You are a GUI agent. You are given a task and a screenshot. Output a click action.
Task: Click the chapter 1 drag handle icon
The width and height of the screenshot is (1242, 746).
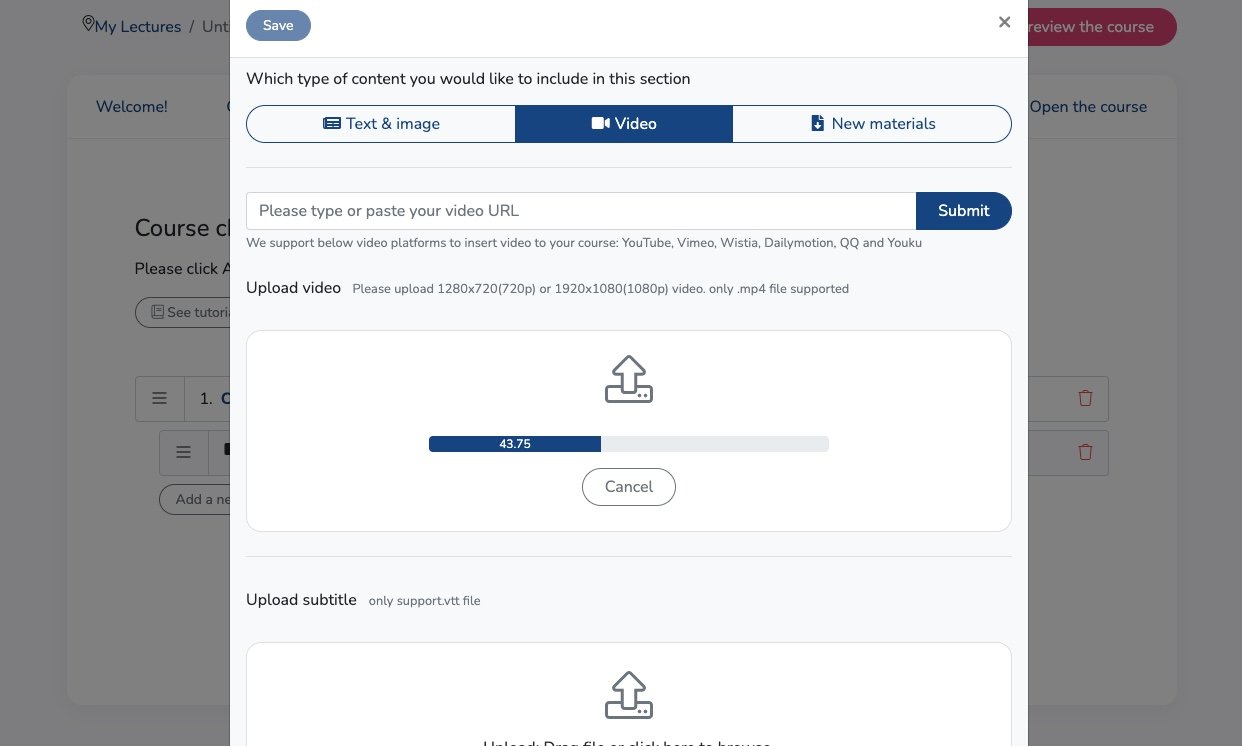(x=160, y=398)
